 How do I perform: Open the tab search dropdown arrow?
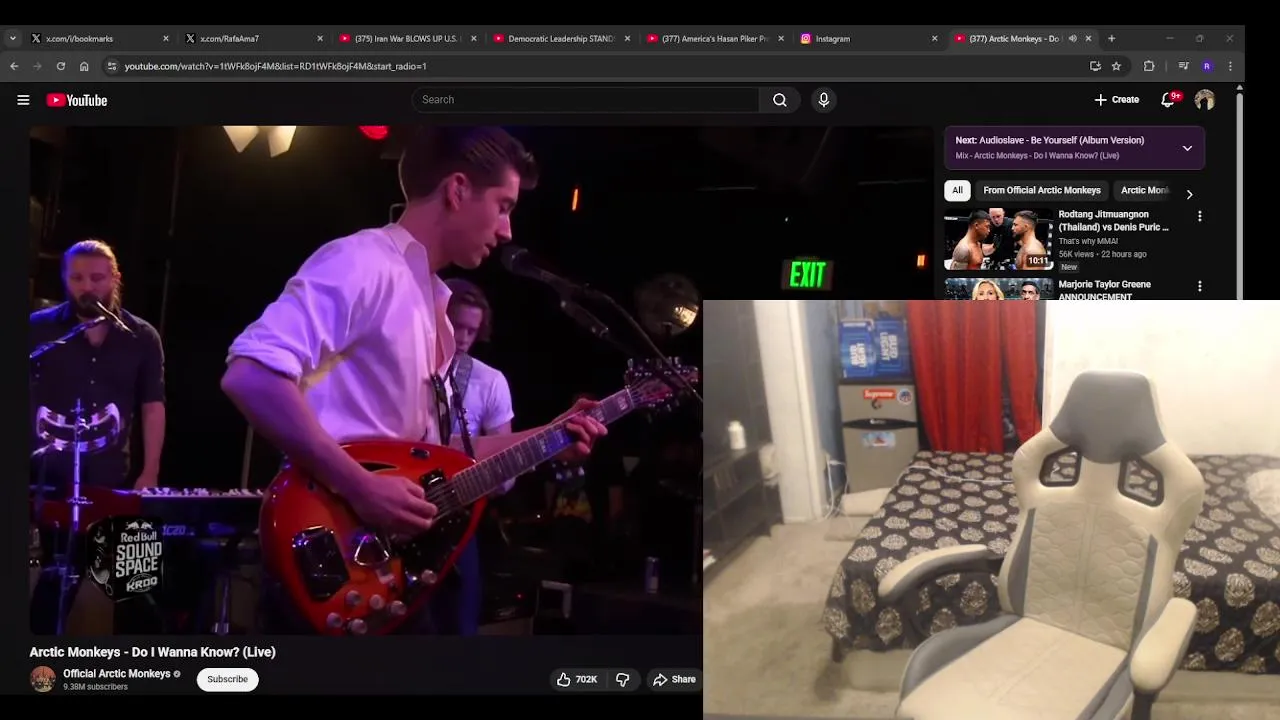click(x=12, y=38)
